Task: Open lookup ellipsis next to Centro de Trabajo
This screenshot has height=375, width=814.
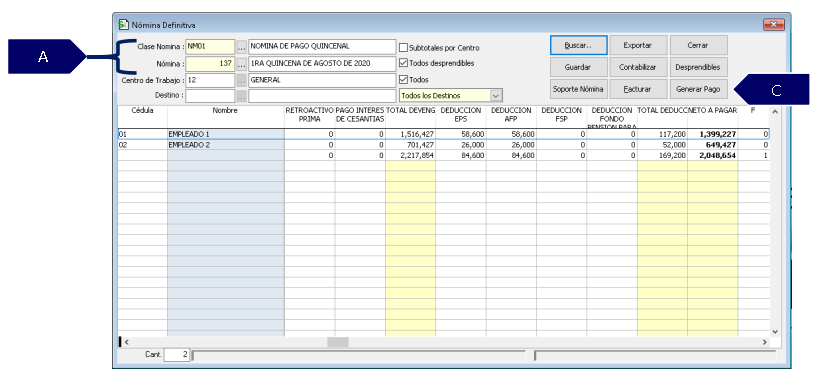Action: [241, 81]
